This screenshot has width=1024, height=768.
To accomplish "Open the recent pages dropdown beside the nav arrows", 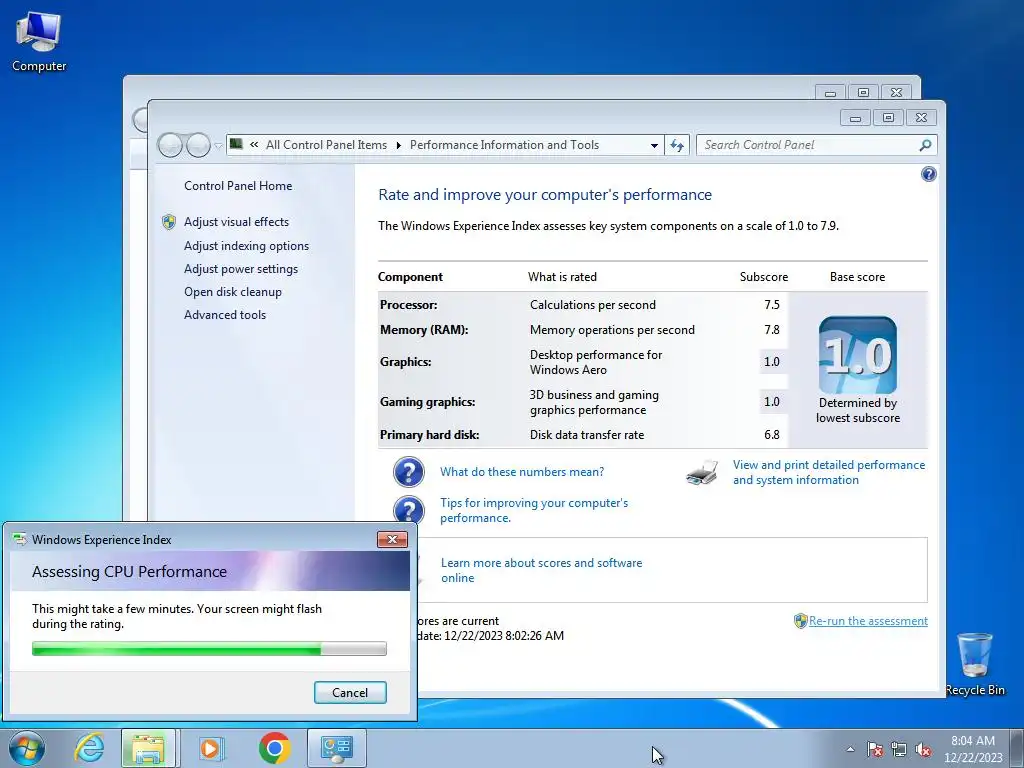I will click(218, 146).
